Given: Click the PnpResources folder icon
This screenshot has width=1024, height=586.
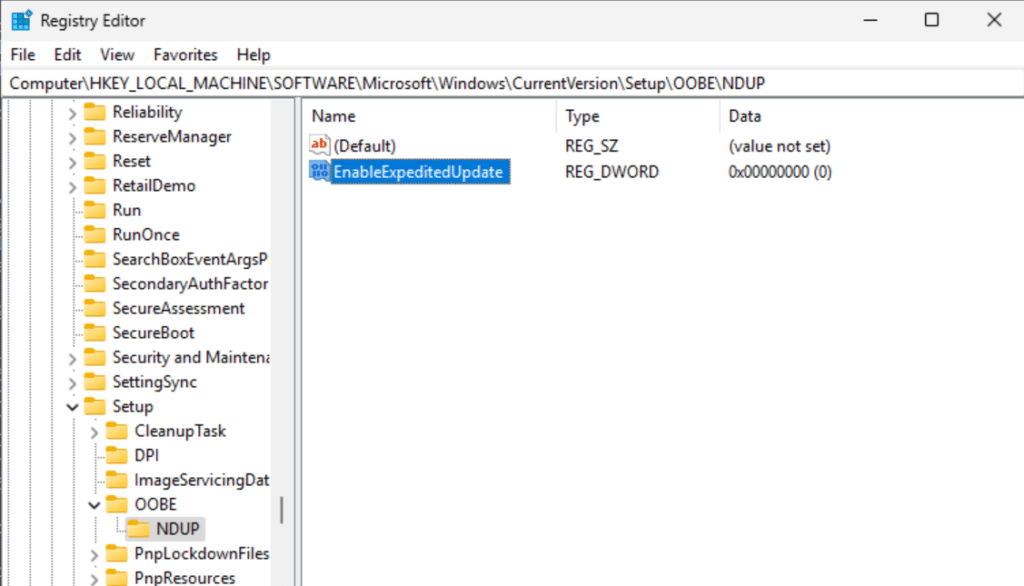Looking at the screenshot, I should coord(117,578).
